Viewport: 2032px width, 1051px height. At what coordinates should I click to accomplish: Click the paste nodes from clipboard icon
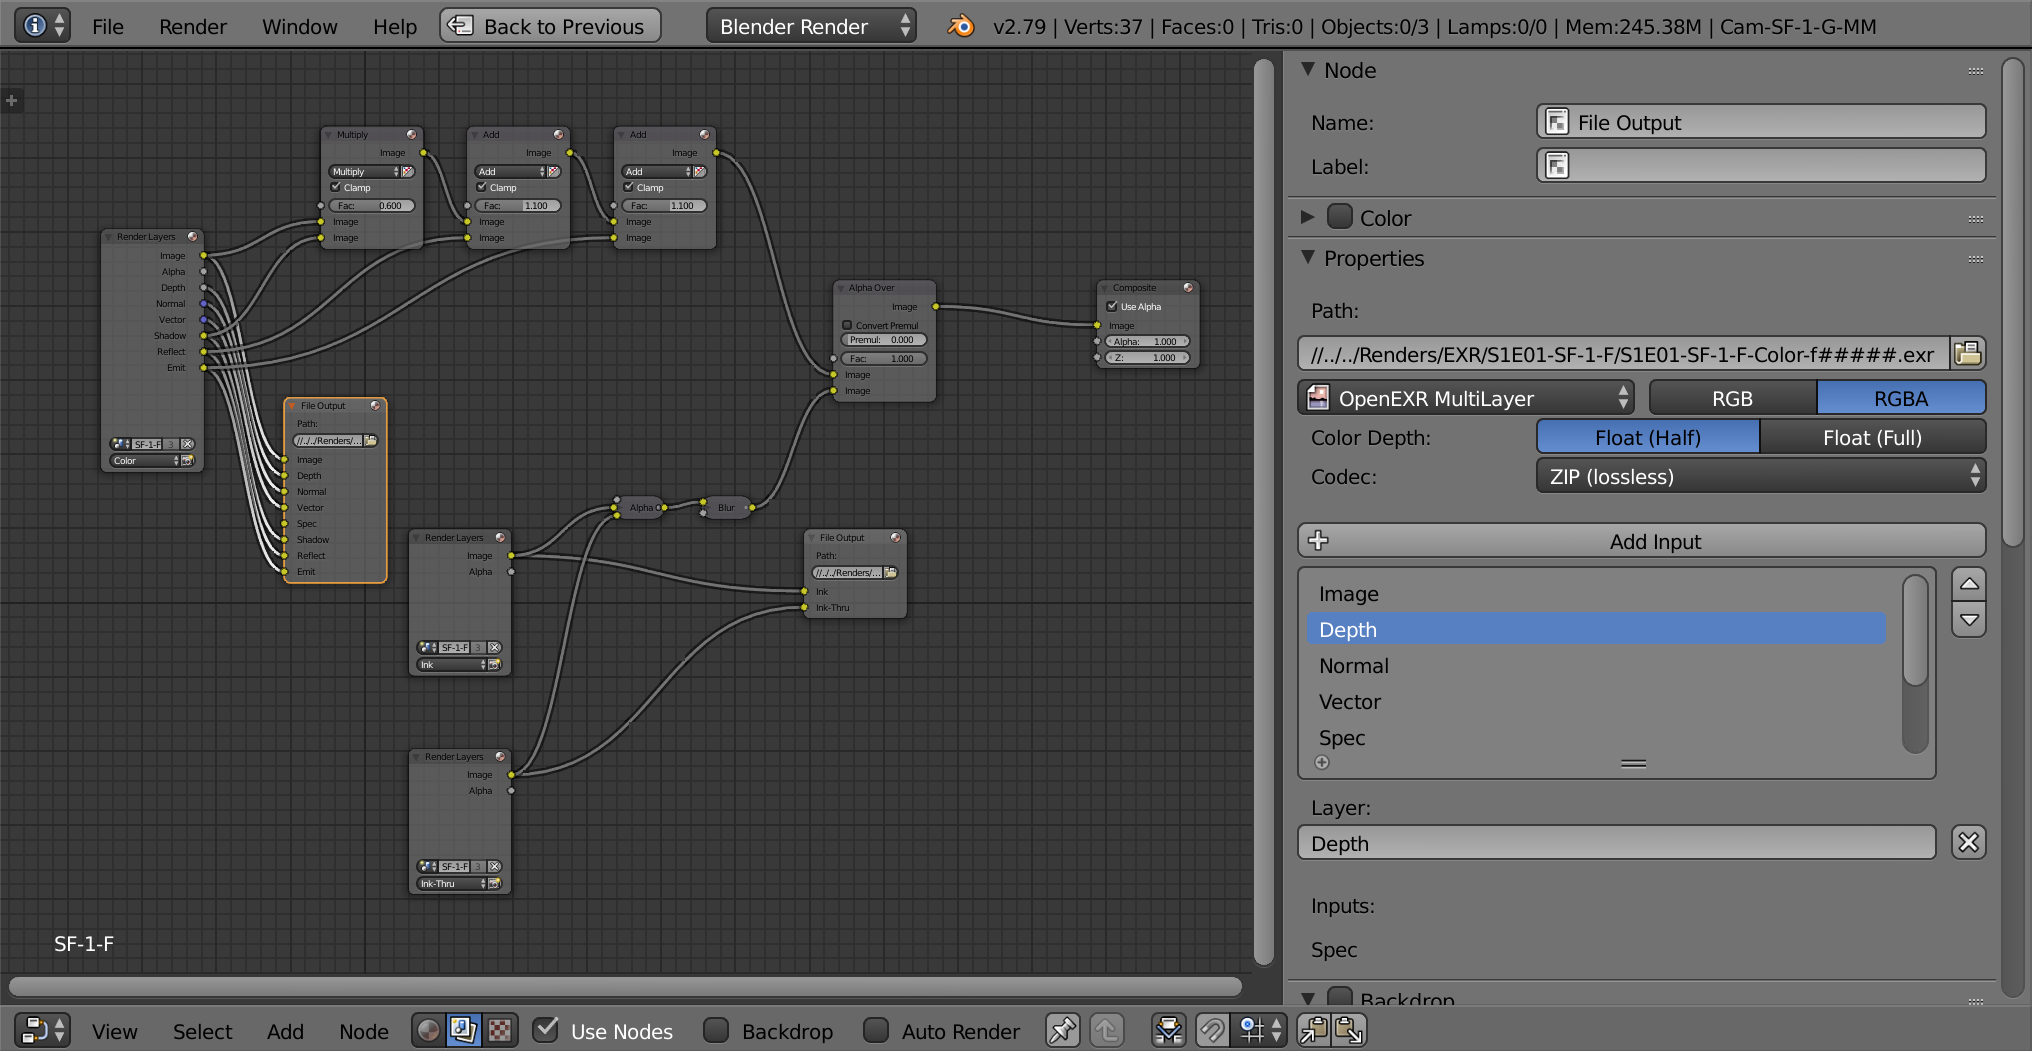click(x=1349, y=1030)
